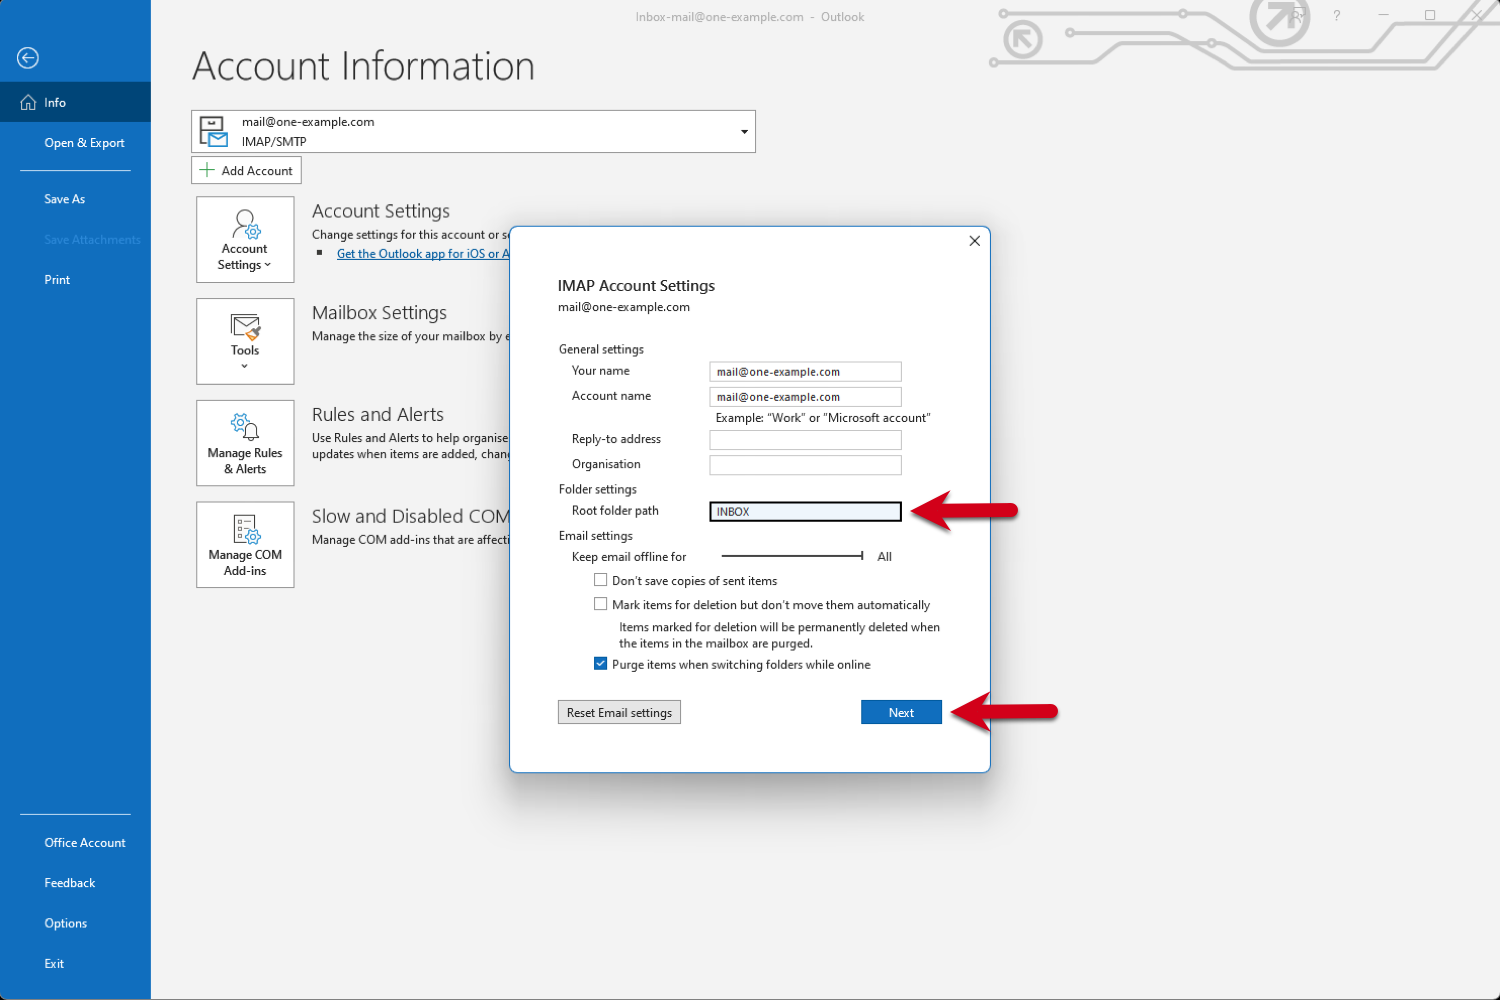1500x1000 pixels.
Task: Click the back arrow to return to Mail
Action: click(26, 58)
